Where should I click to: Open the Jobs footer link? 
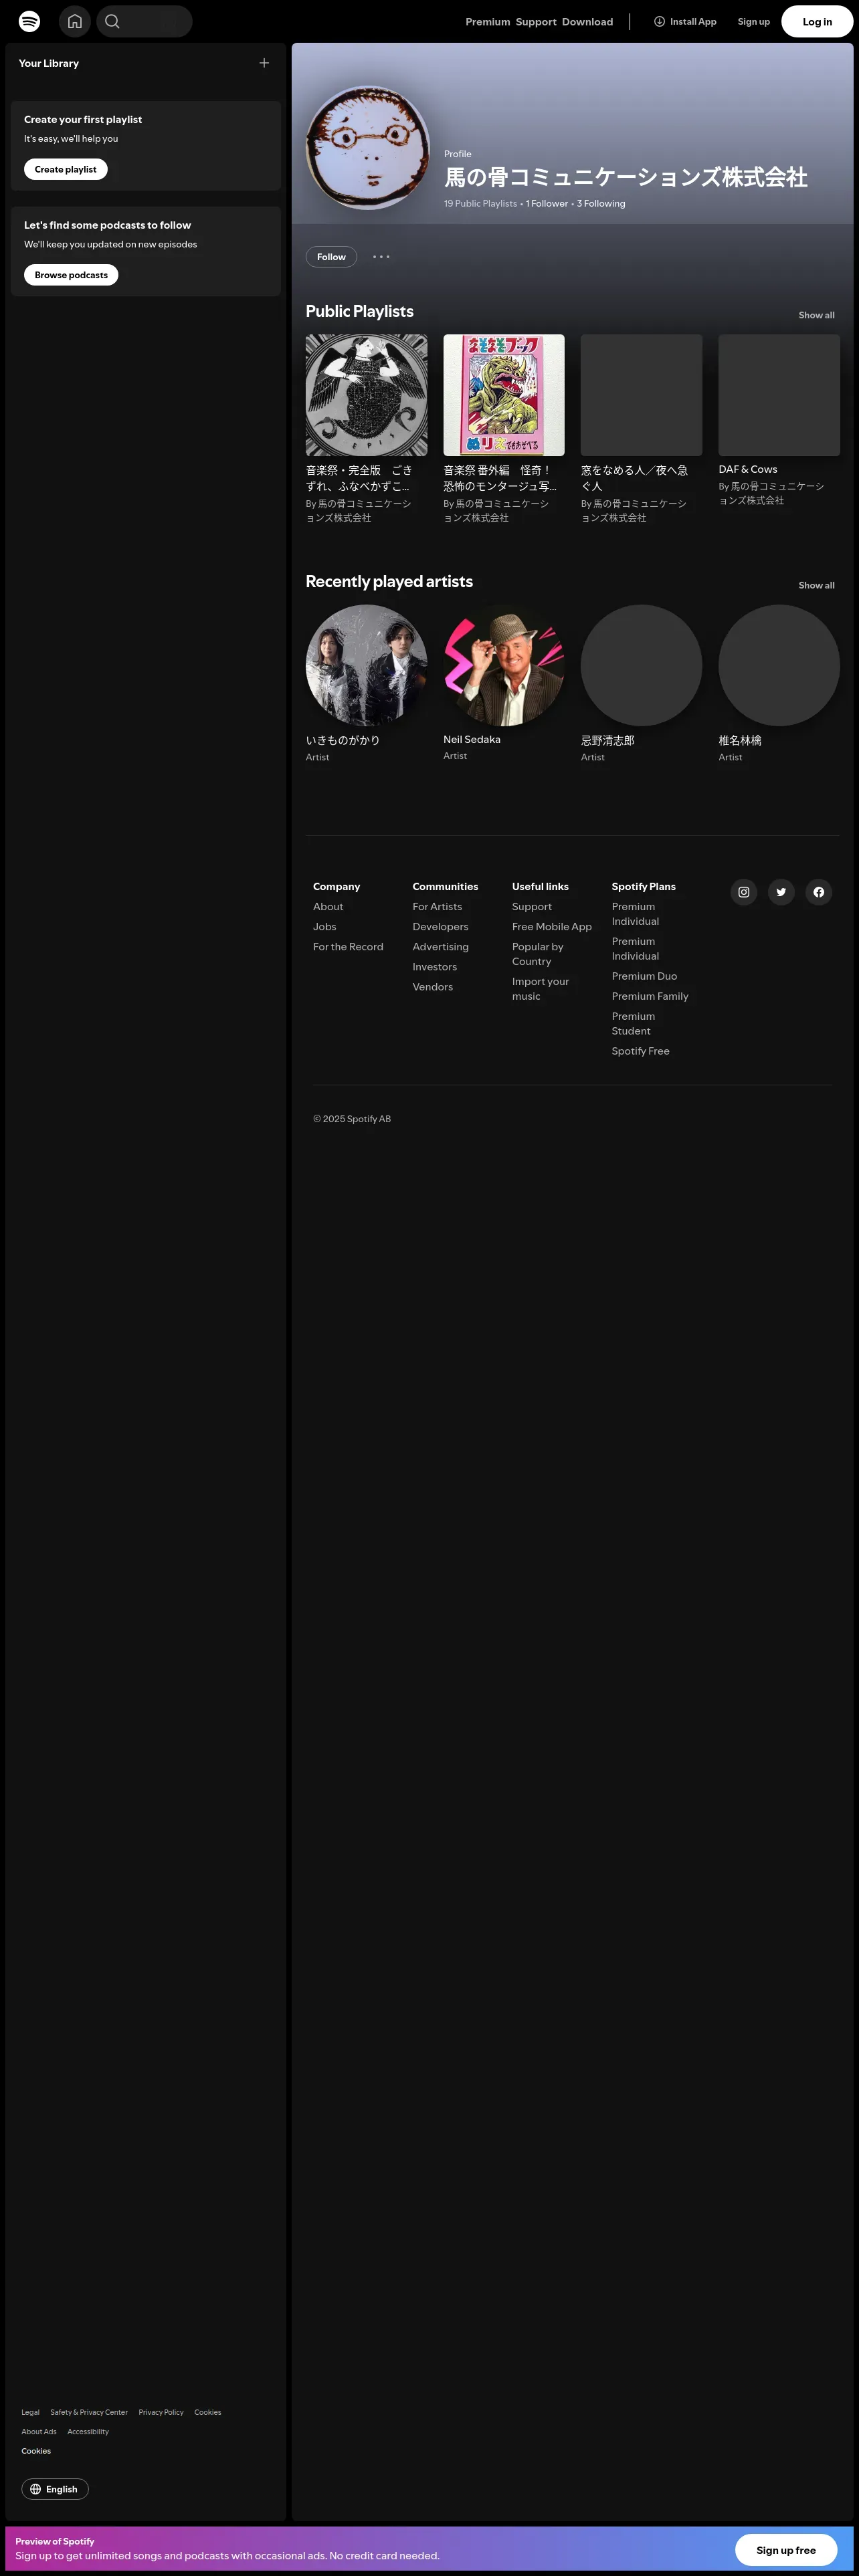(x=324, y=927)
